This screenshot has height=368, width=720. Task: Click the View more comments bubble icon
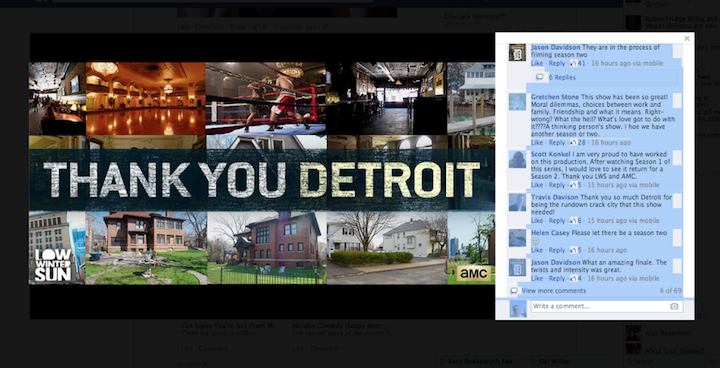tap(514, 291)
